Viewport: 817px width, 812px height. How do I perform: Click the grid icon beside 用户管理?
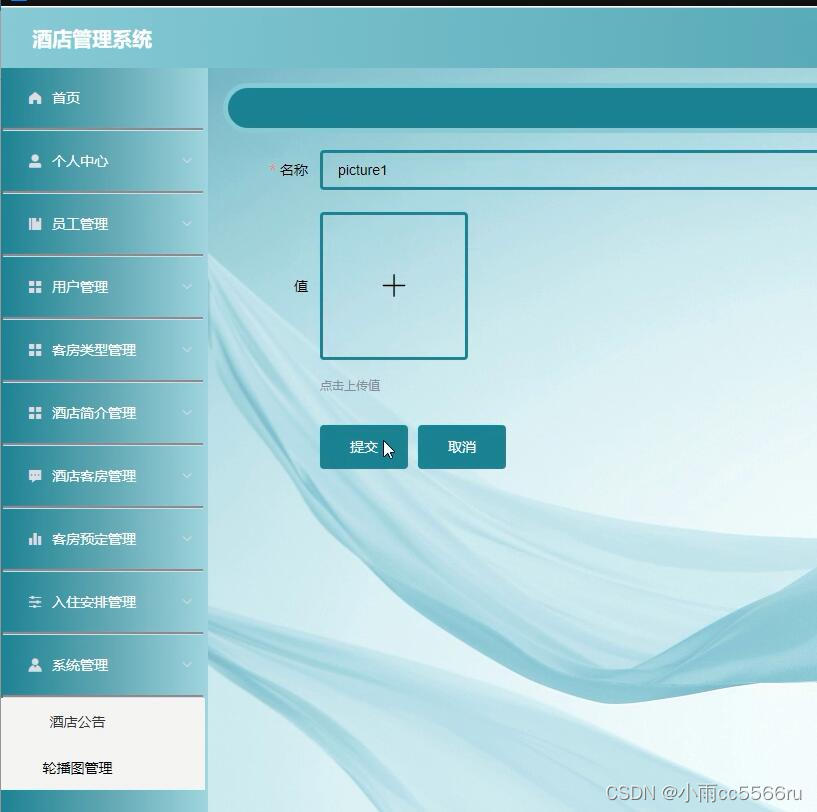coord(35,287)
